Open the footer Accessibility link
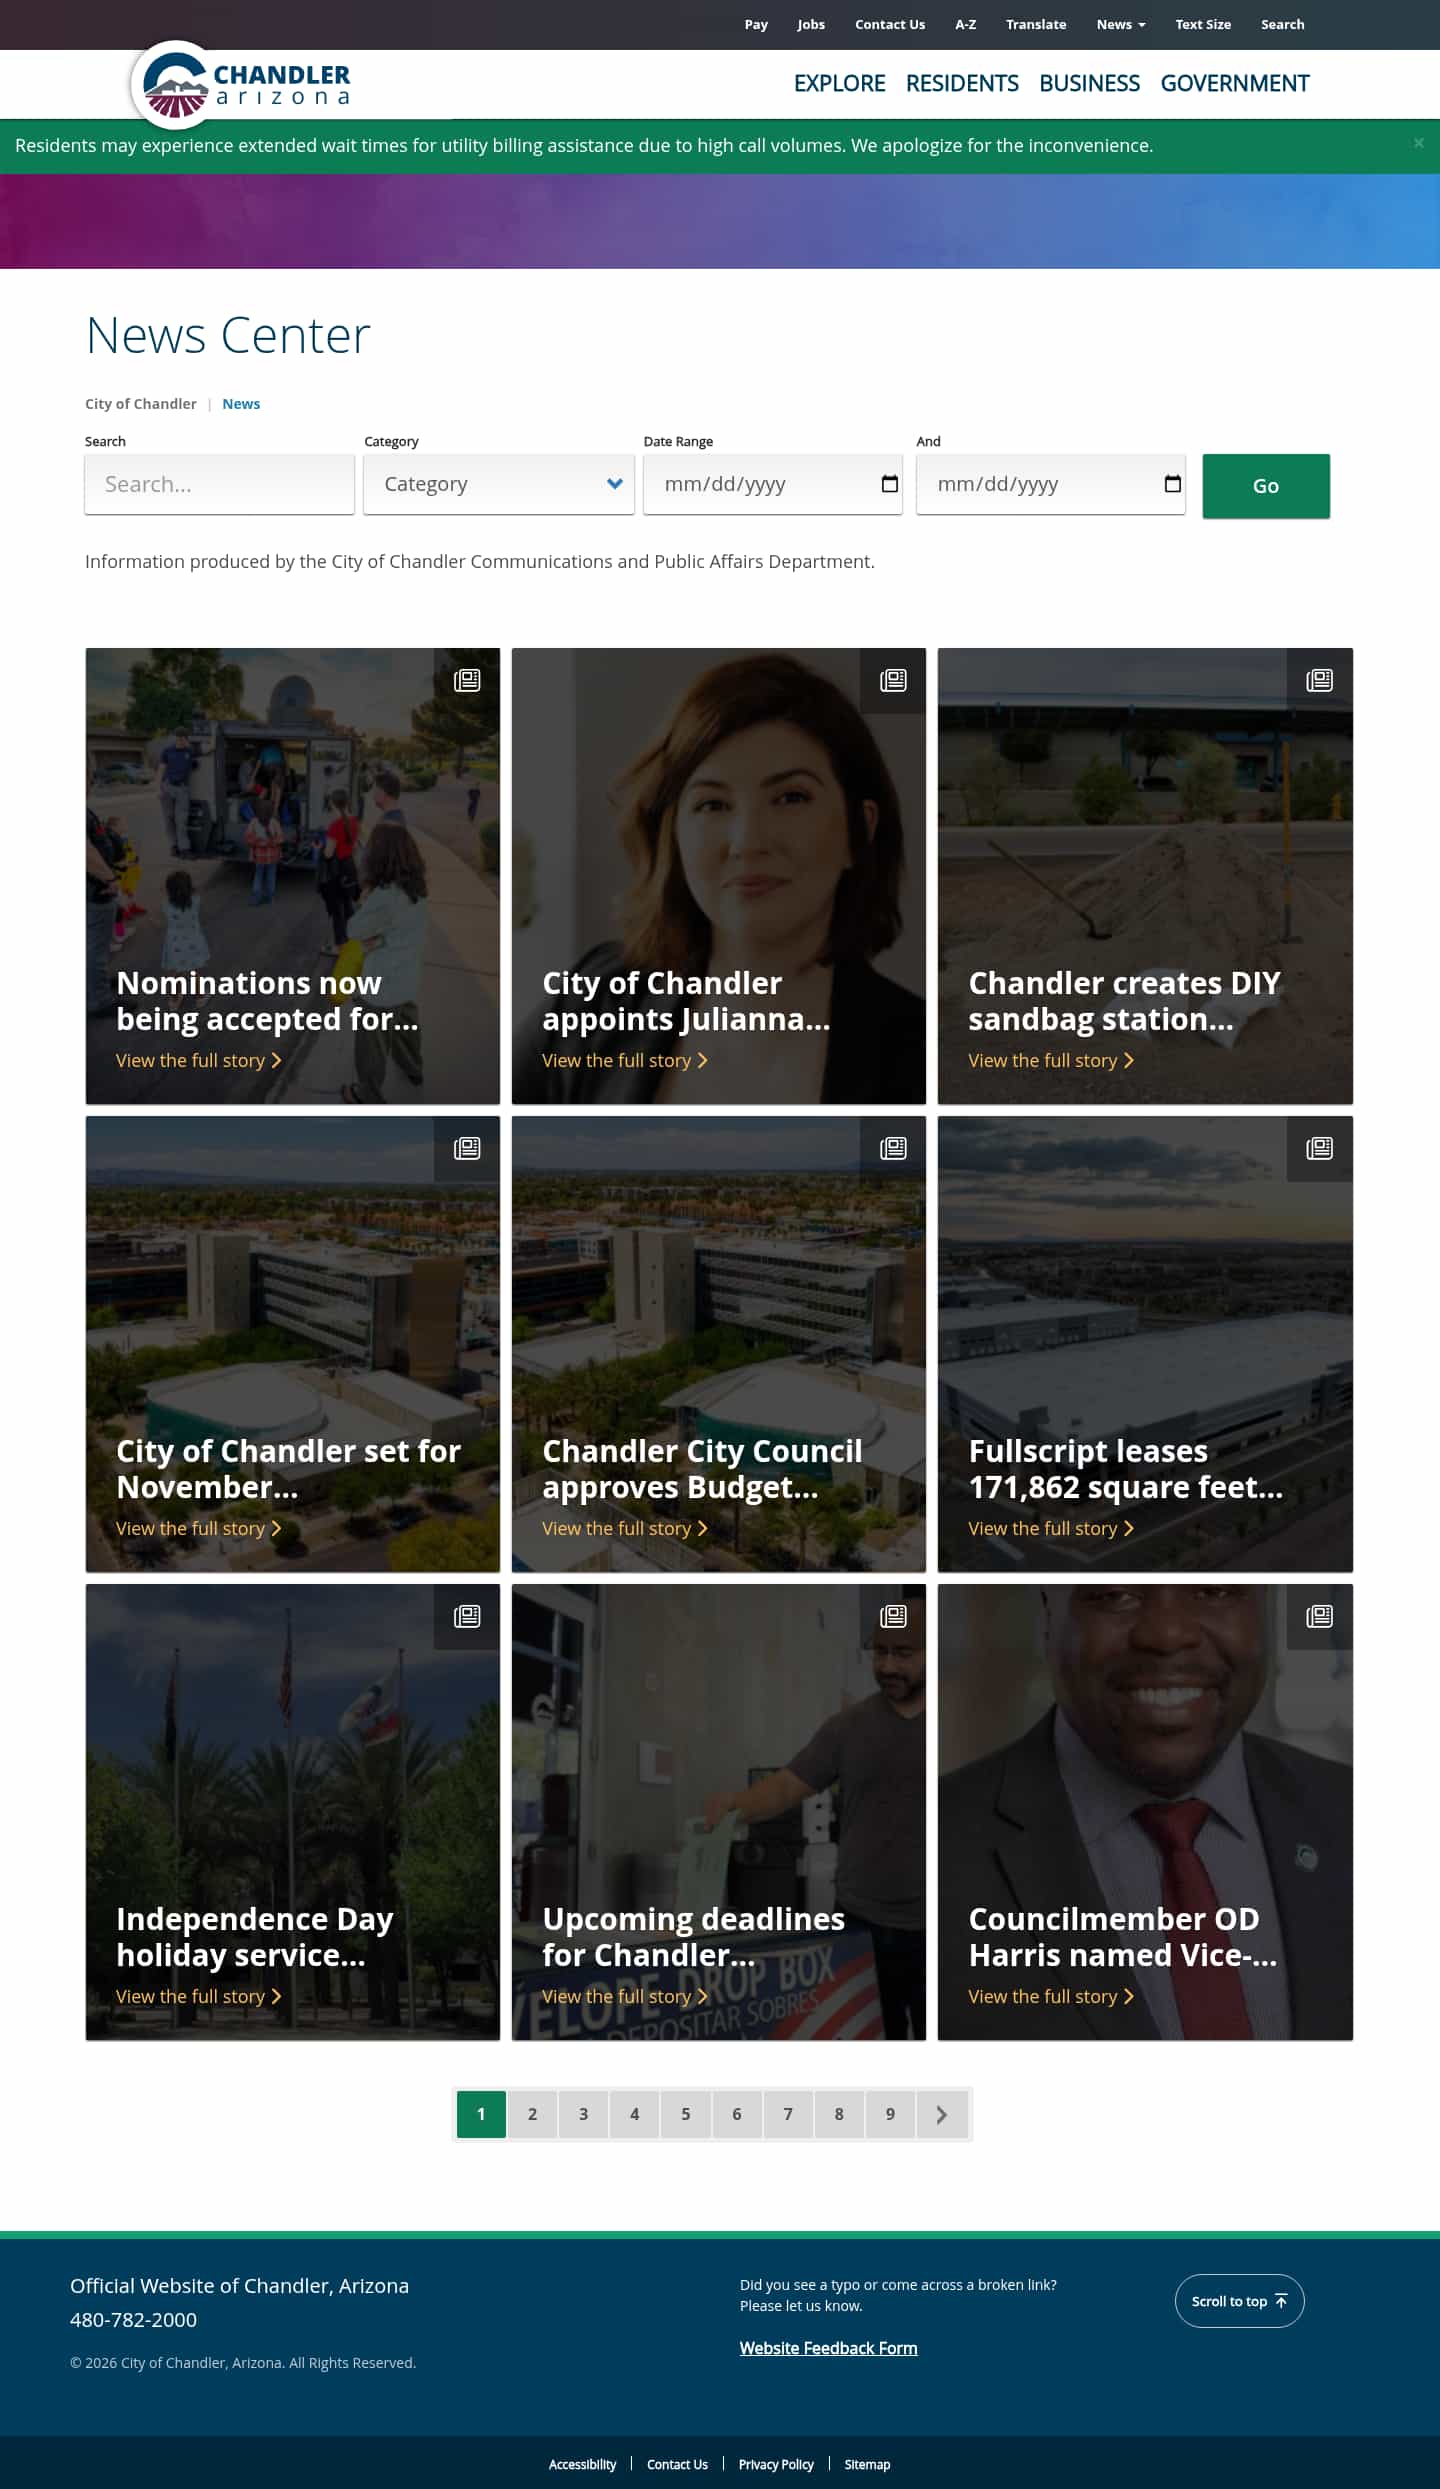Viewport: 1440px width, 2489px height. coord(582,2464)
